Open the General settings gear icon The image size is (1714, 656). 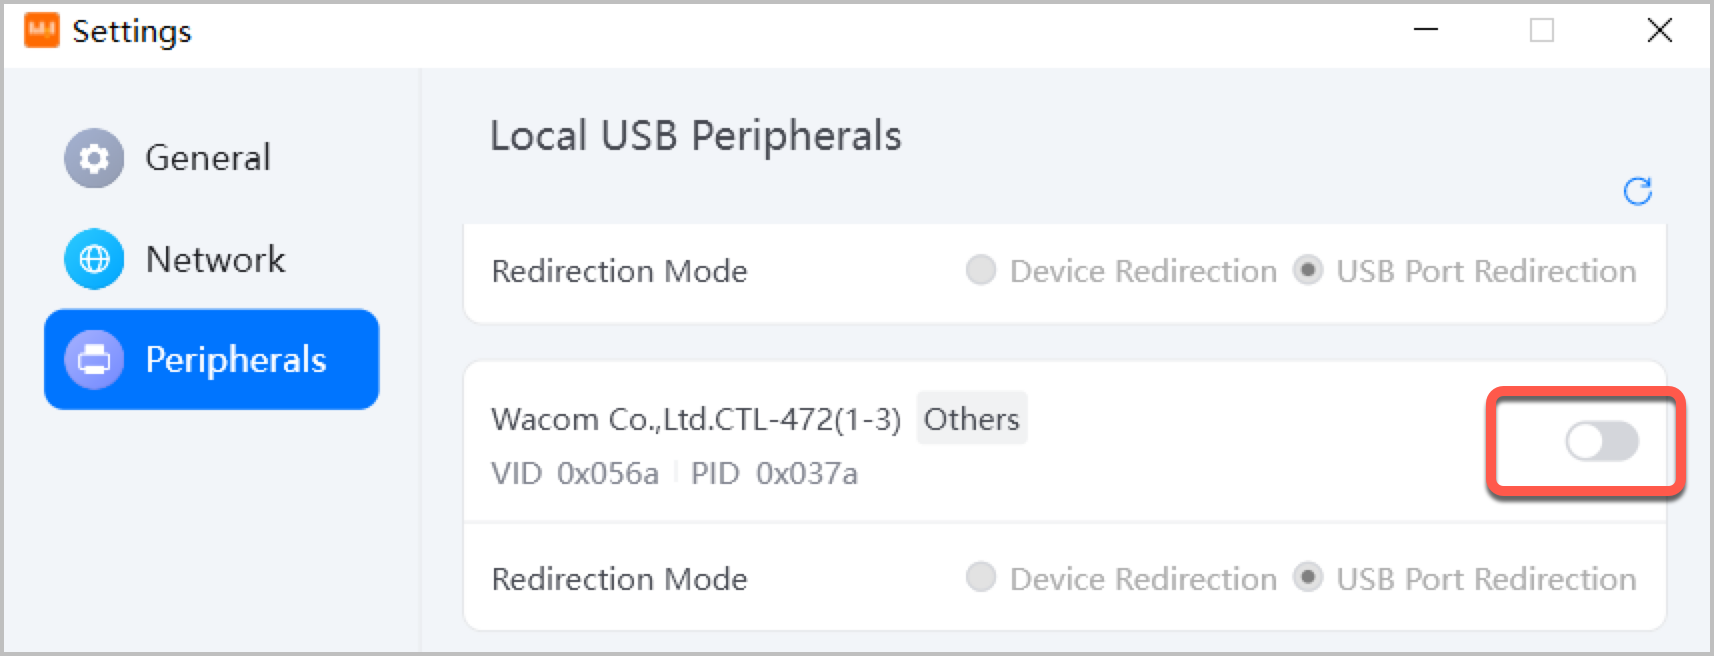(93, 157)
